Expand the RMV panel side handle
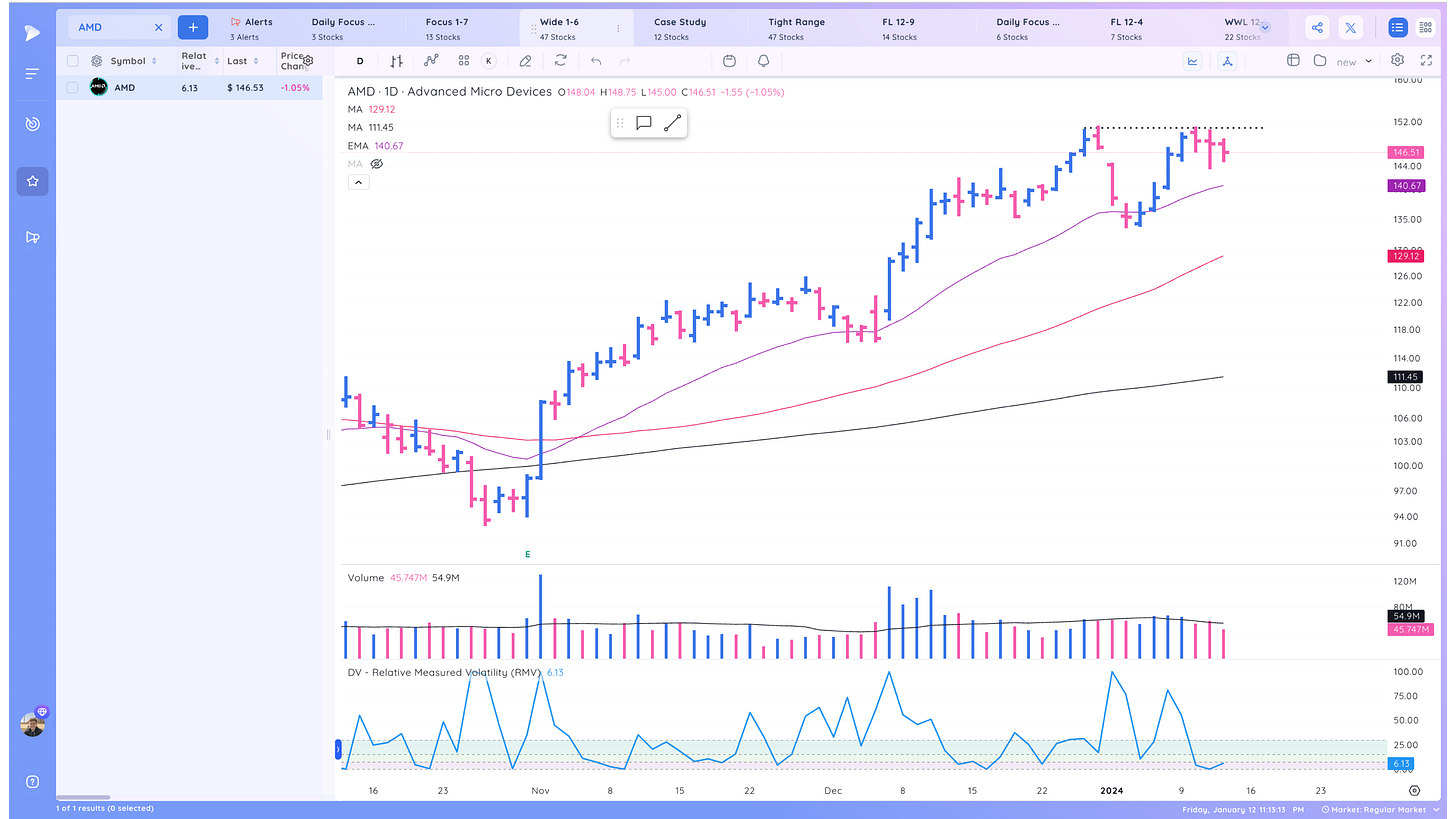Screen dimensions: 1456x819 pos(338,748)
